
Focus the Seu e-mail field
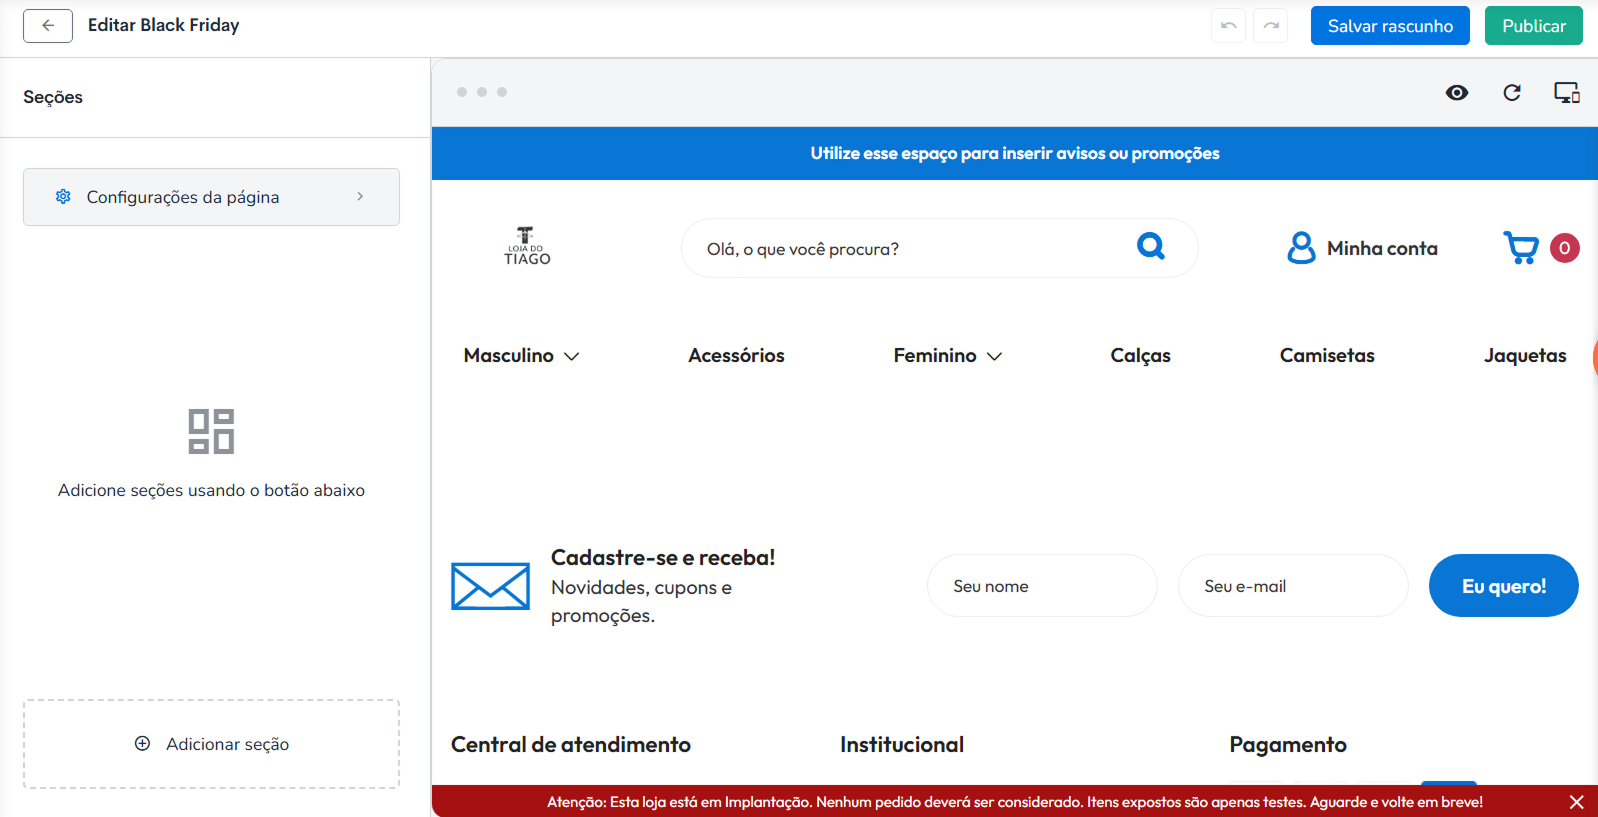point(1293,586)
